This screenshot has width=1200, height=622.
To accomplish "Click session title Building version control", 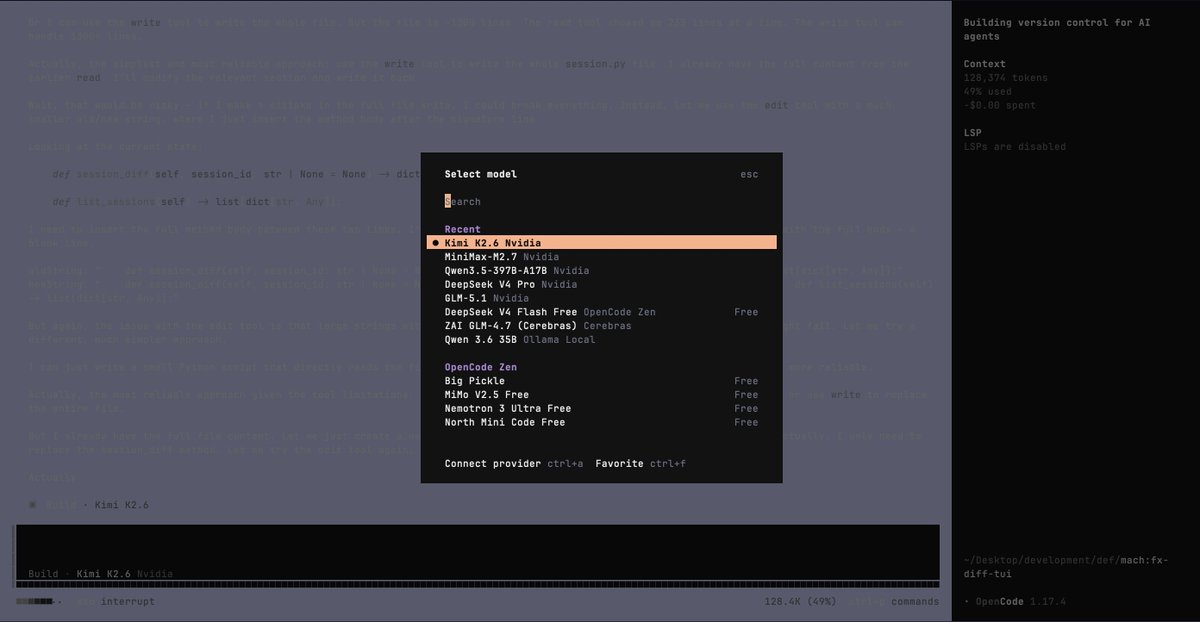I will (1056, 29).
